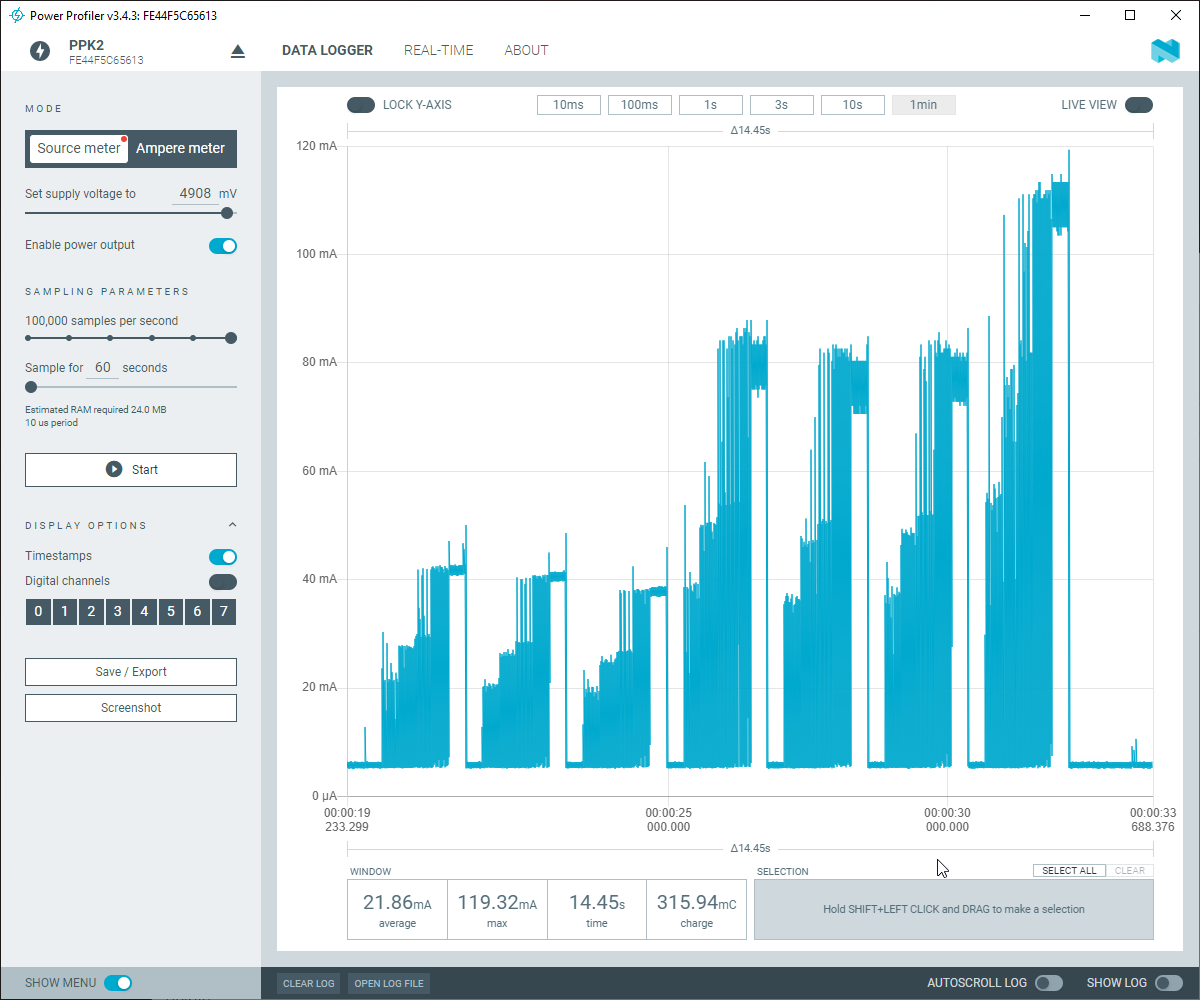
Task: Click the 21.86 mA average value
Action: click(x=397, y=903)
